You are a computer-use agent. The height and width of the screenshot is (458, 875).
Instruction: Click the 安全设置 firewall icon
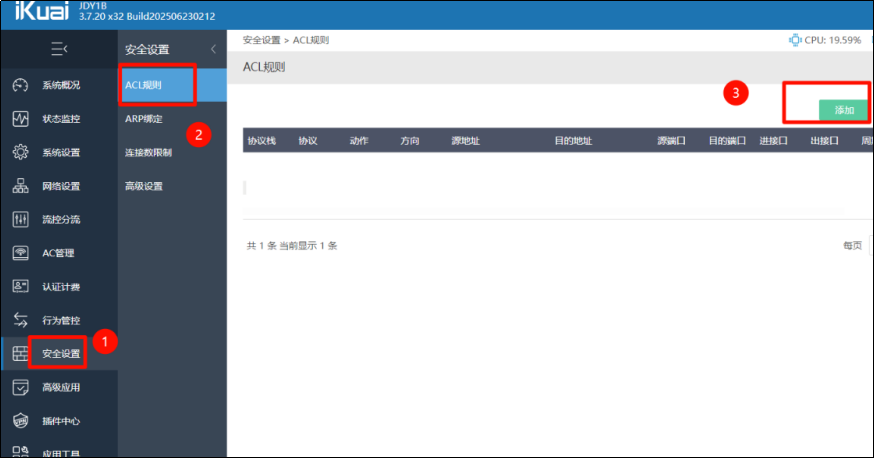[x=21, y=353]
